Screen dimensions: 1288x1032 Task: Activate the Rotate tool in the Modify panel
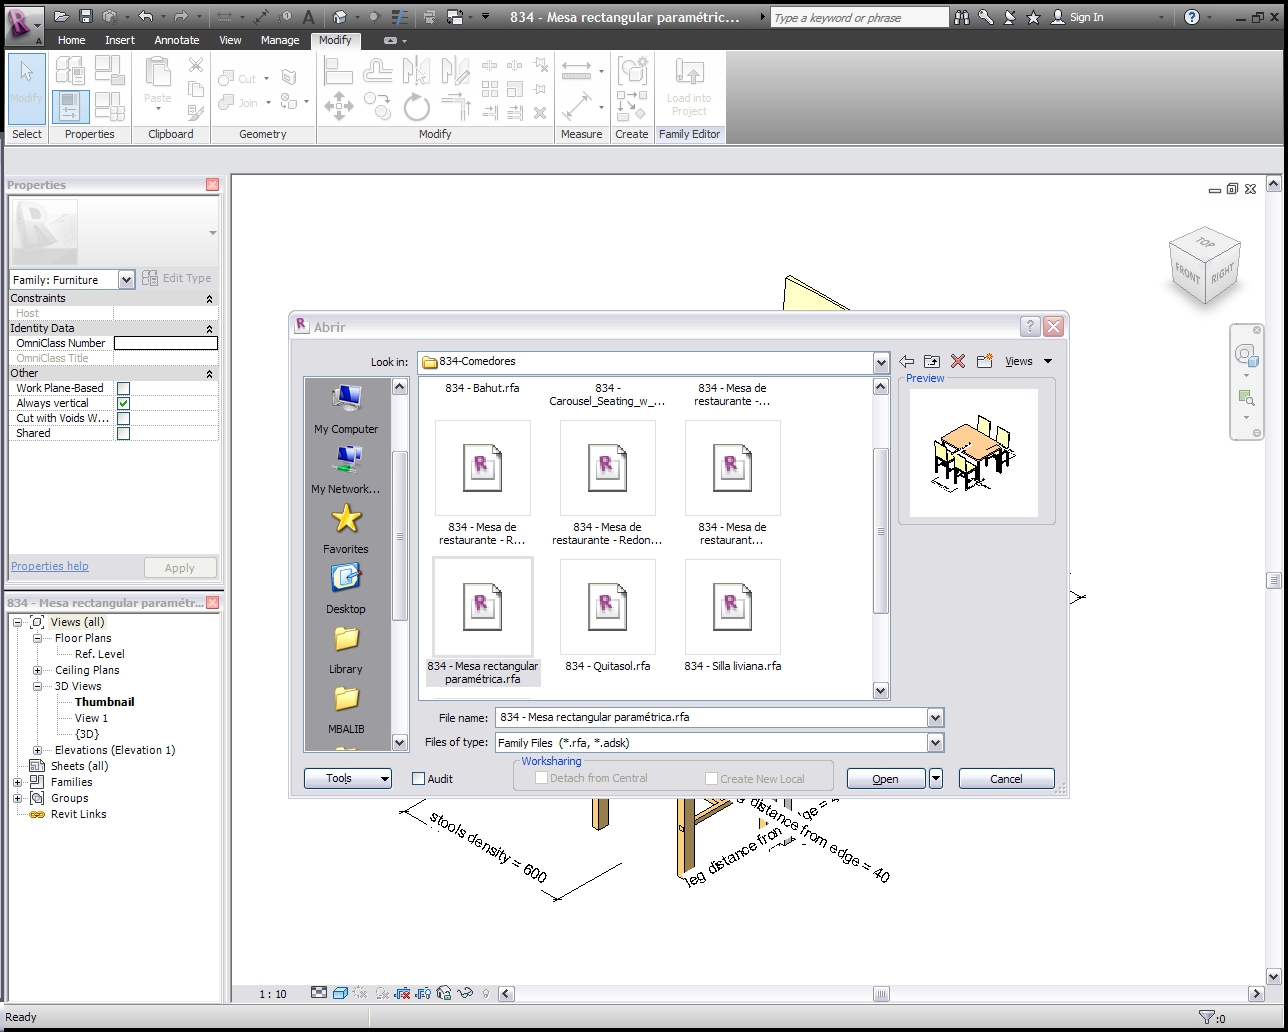point(415,107)
